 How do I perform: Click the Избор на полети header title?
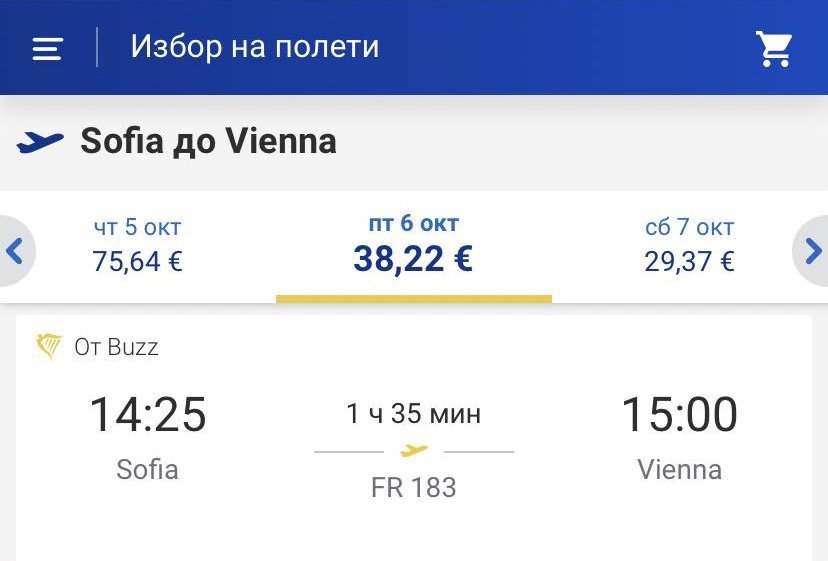click(x=254, y=47)
